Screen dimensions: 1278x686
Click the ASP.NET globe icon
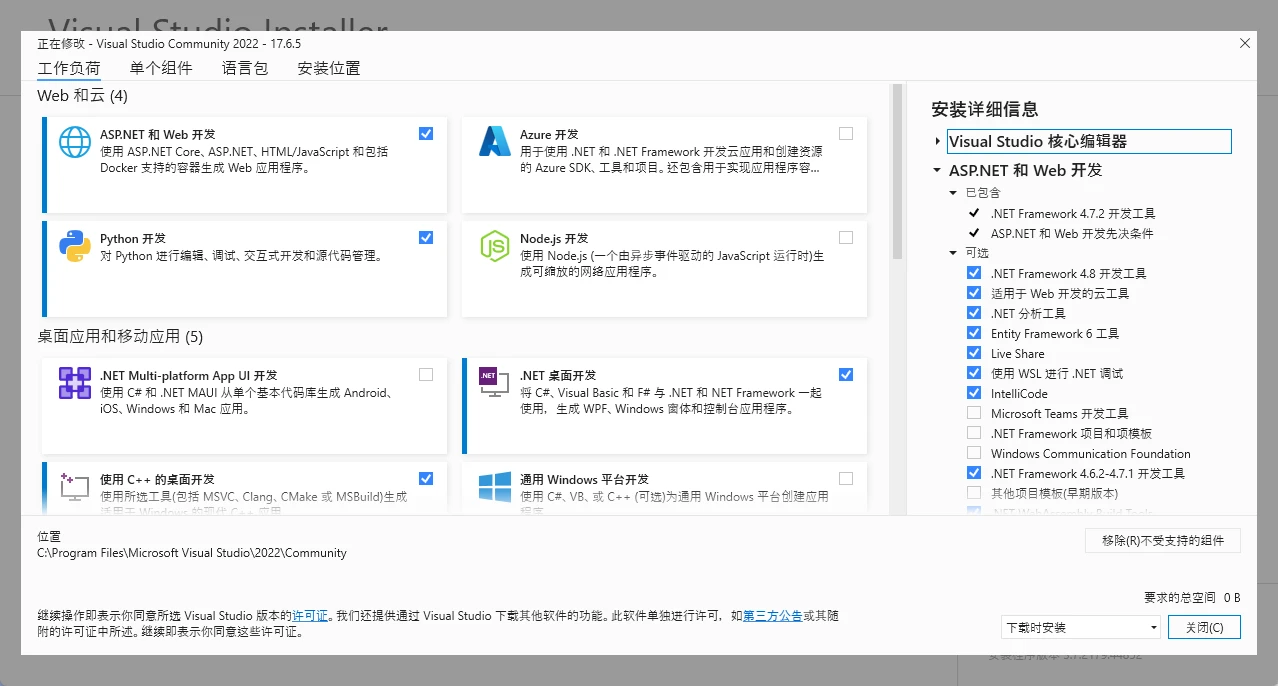coord(75,142)
